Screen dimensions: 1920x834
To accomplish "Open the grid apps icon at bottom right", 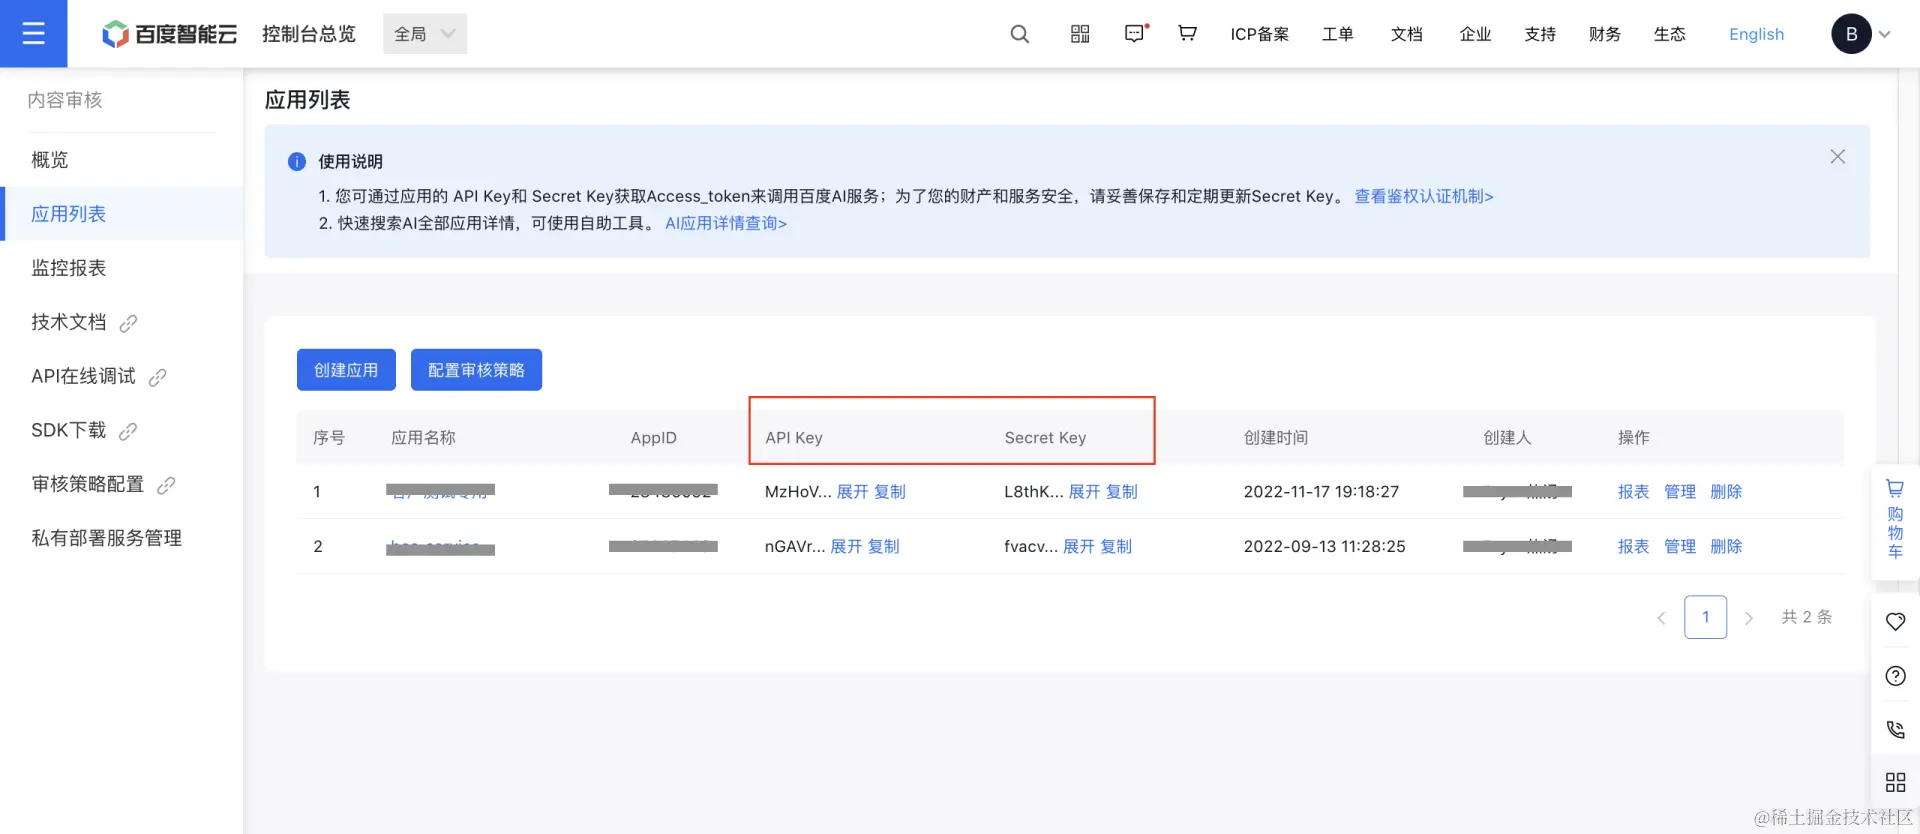I will tap(1895, 782).
